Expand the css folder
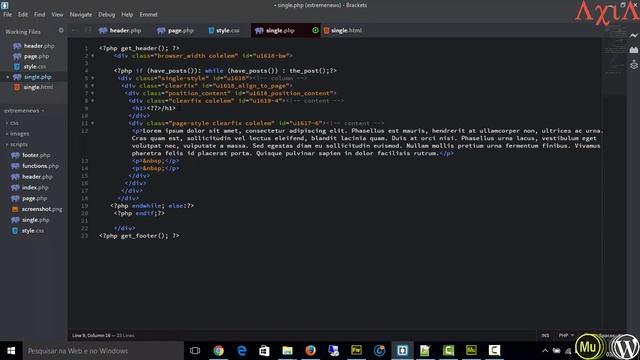The image size is (640, 360). point(12,123)
